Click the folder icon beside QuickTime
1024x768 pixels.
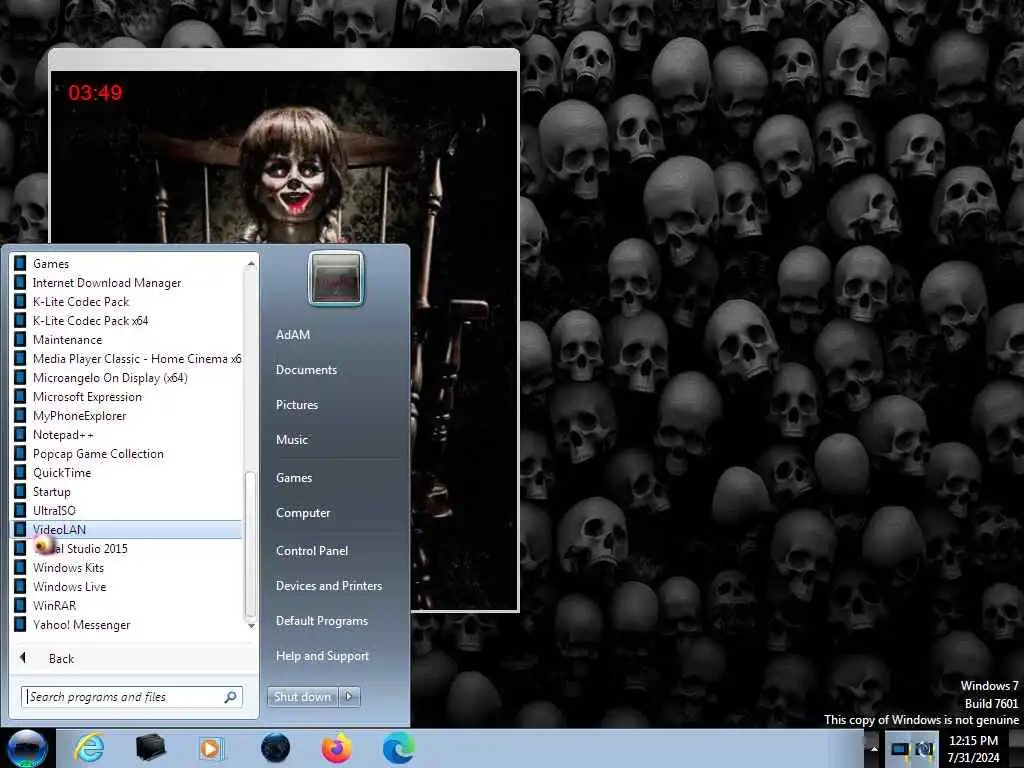click(x=20, y=472)
